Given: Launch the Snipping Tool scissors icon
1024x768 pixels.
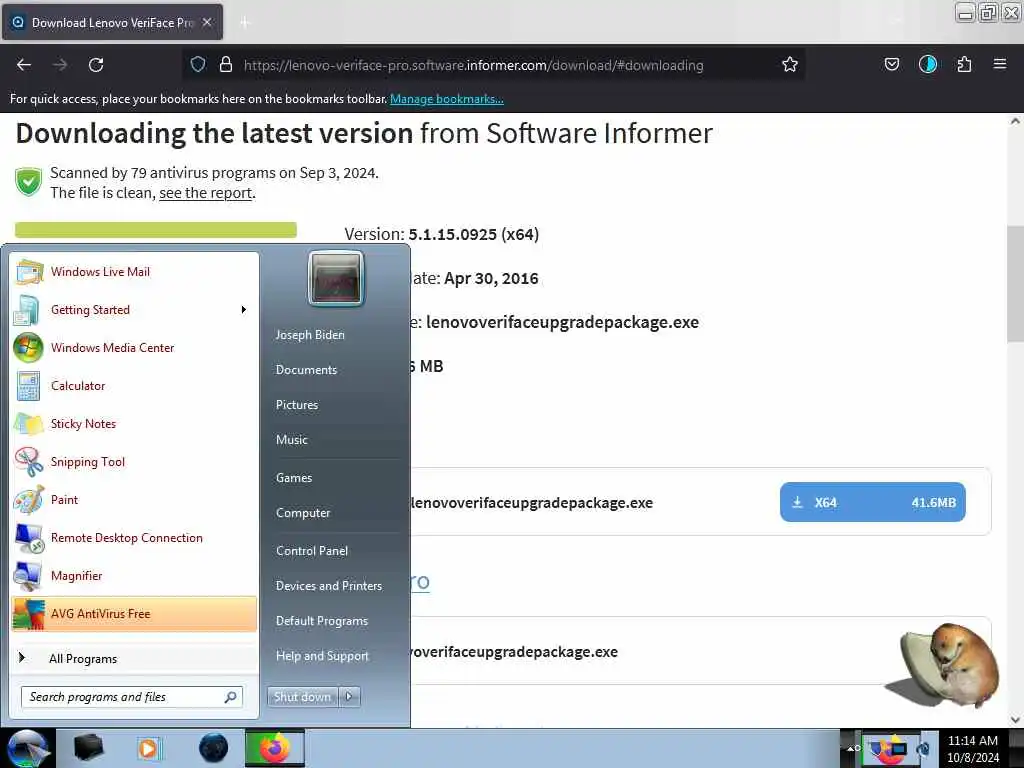Looking at the screenshot, I should (28, 462).
